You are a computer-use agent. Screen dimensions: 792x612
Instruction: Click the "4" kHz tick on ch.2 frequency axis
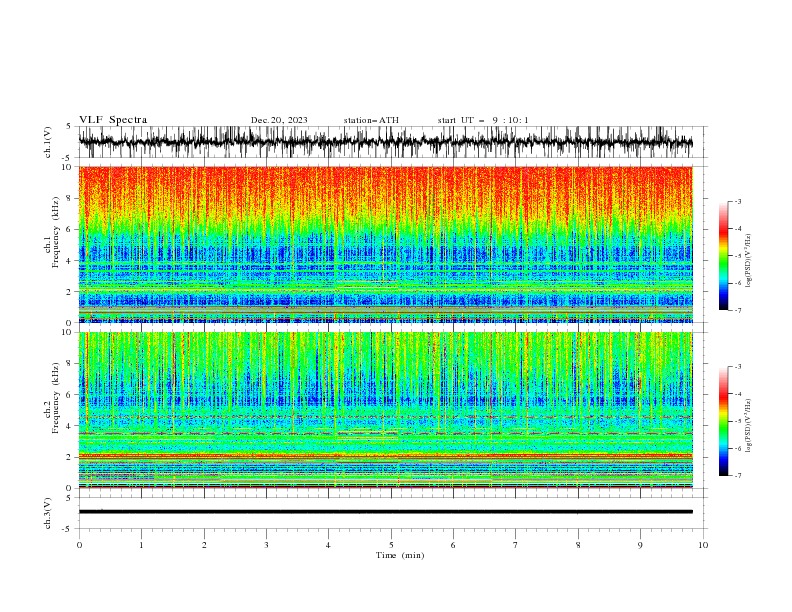69,426
